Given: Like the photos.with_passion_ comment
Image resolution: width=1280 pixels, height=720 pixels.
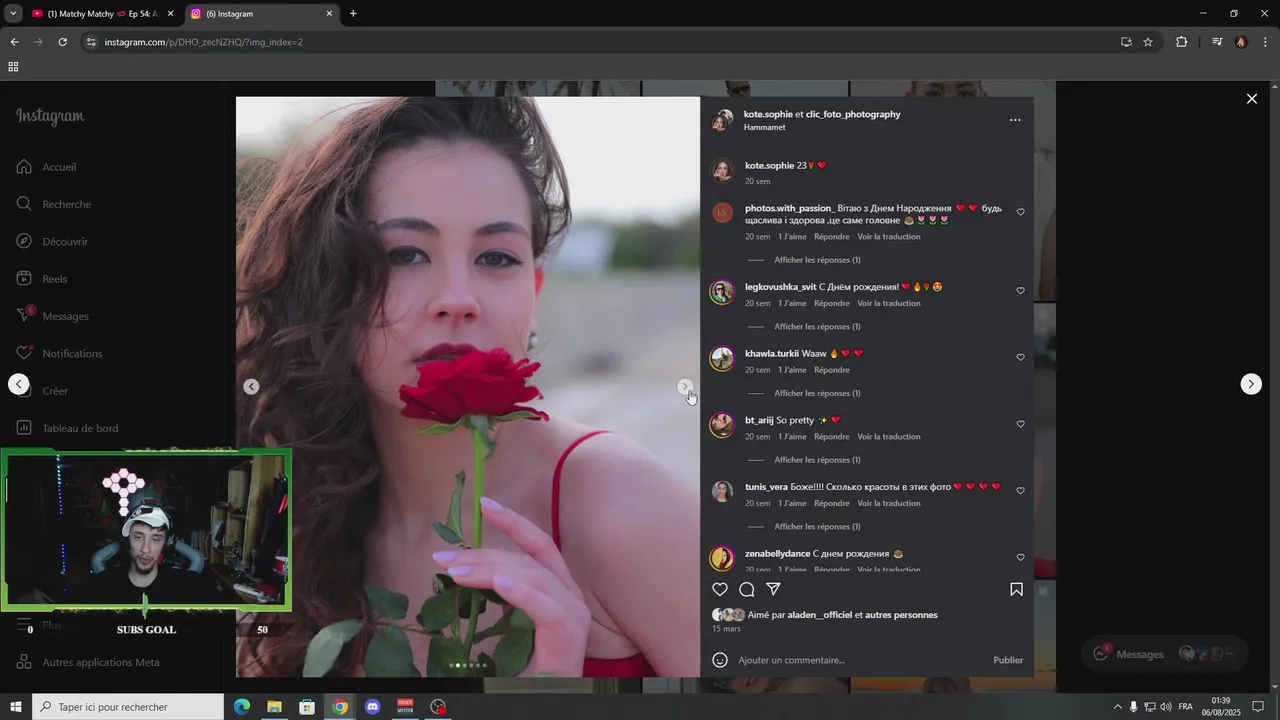Looking at the screenshot, I should coord(1020,212).
